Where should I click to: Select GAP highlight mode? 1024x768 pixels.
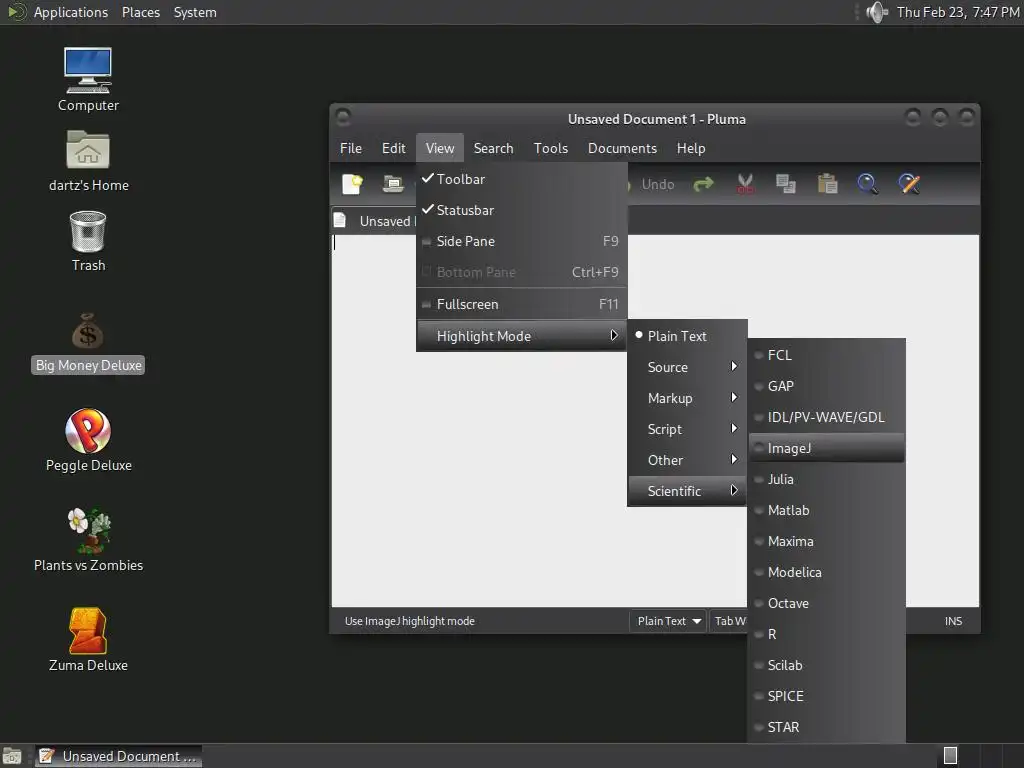coord(827,386)
